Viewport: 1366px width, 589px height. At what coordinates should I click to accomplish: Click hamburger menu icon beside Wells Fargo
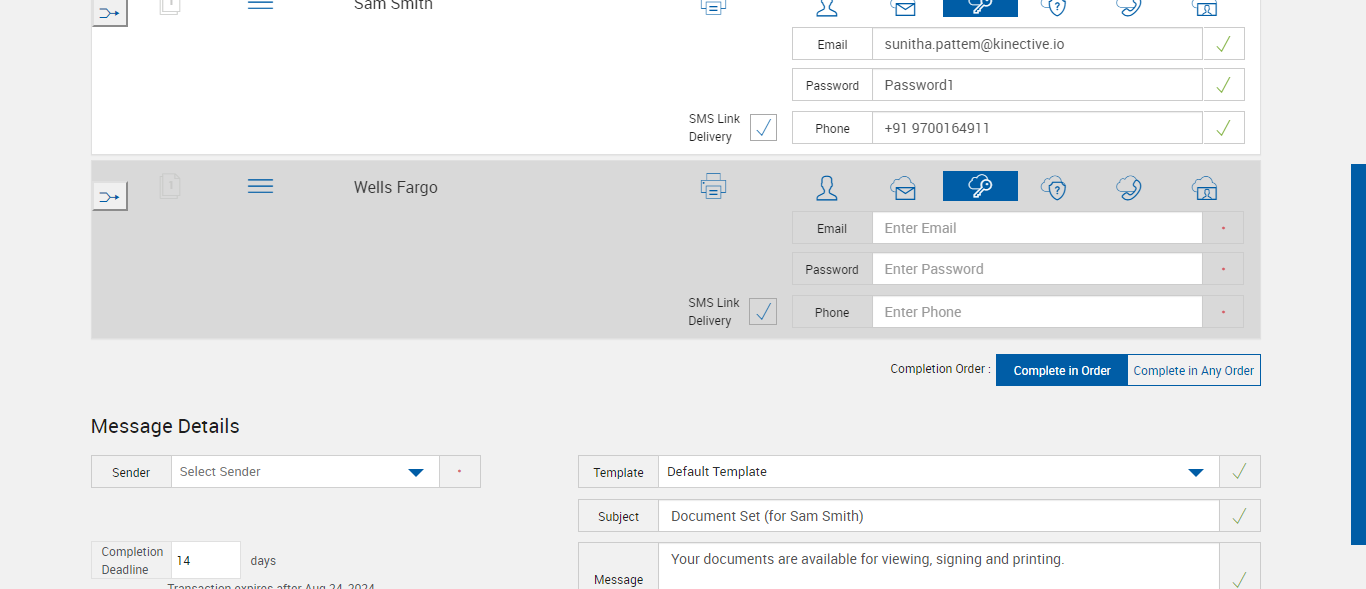pyautogui.click(x=260, y=187)
